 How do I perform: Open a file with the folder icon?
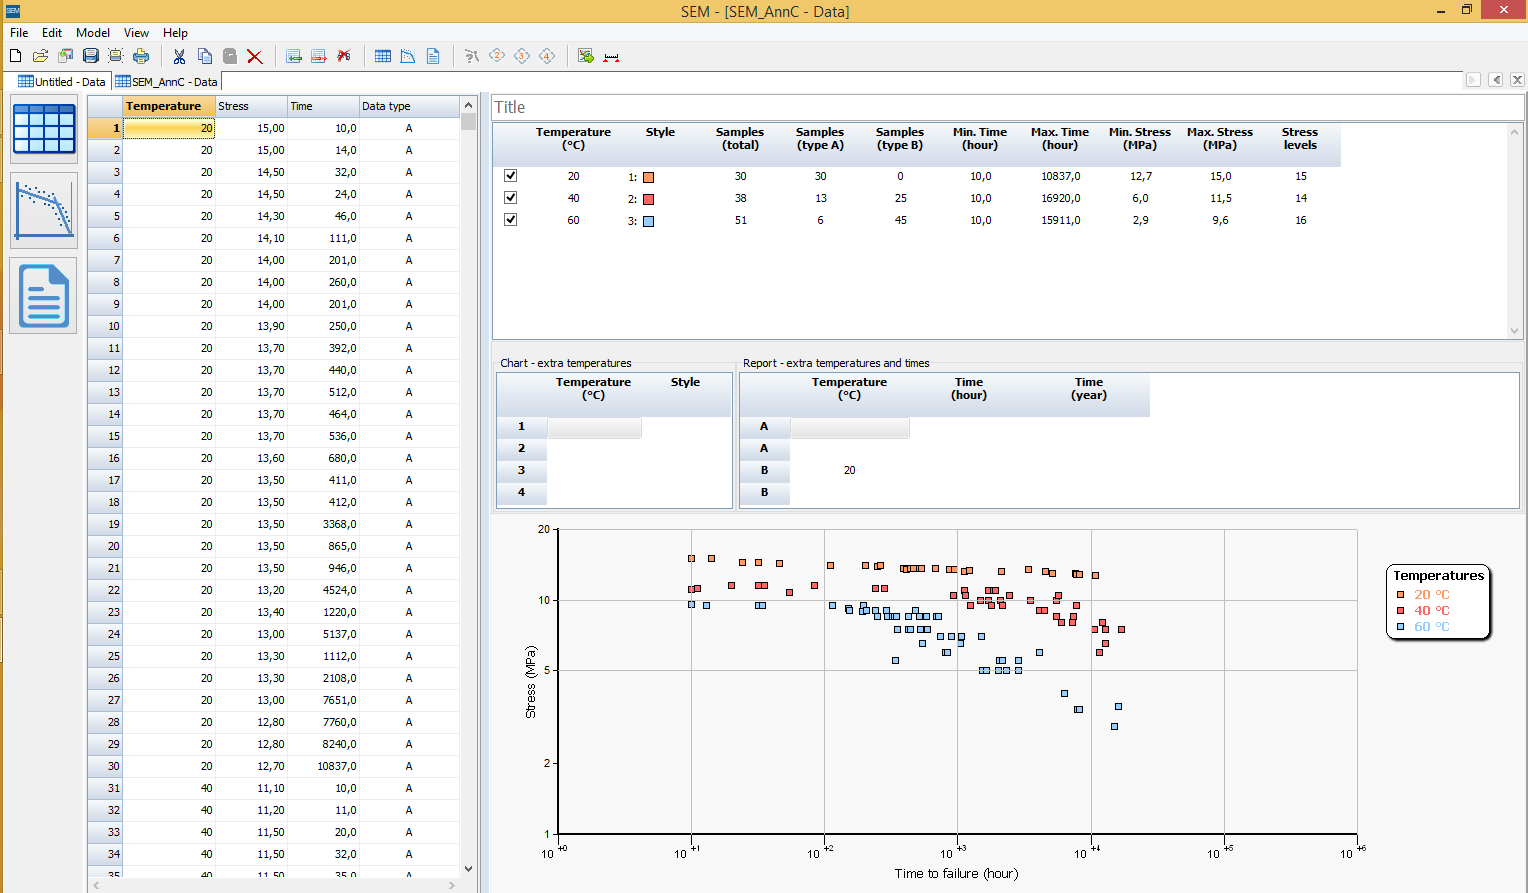(x=41, y=56)
